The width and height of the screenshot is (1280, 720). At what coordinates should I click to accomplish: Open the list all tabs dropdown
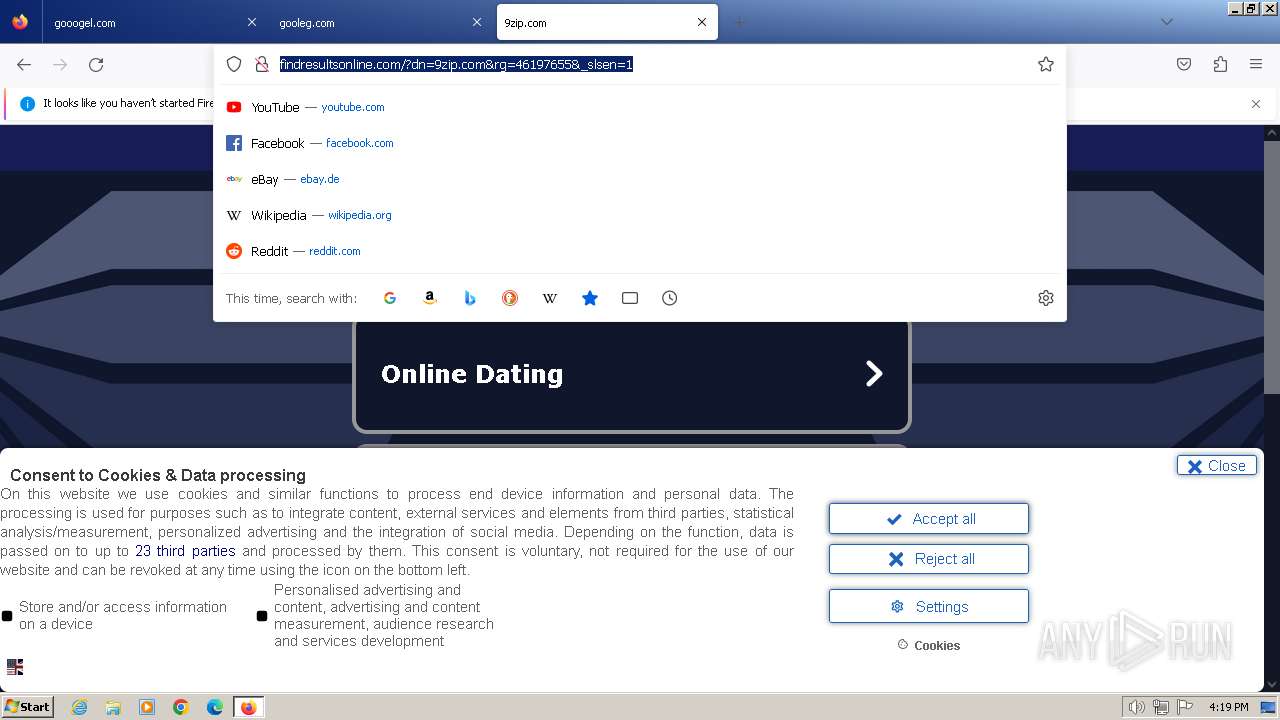click(x=1166, y=22)
